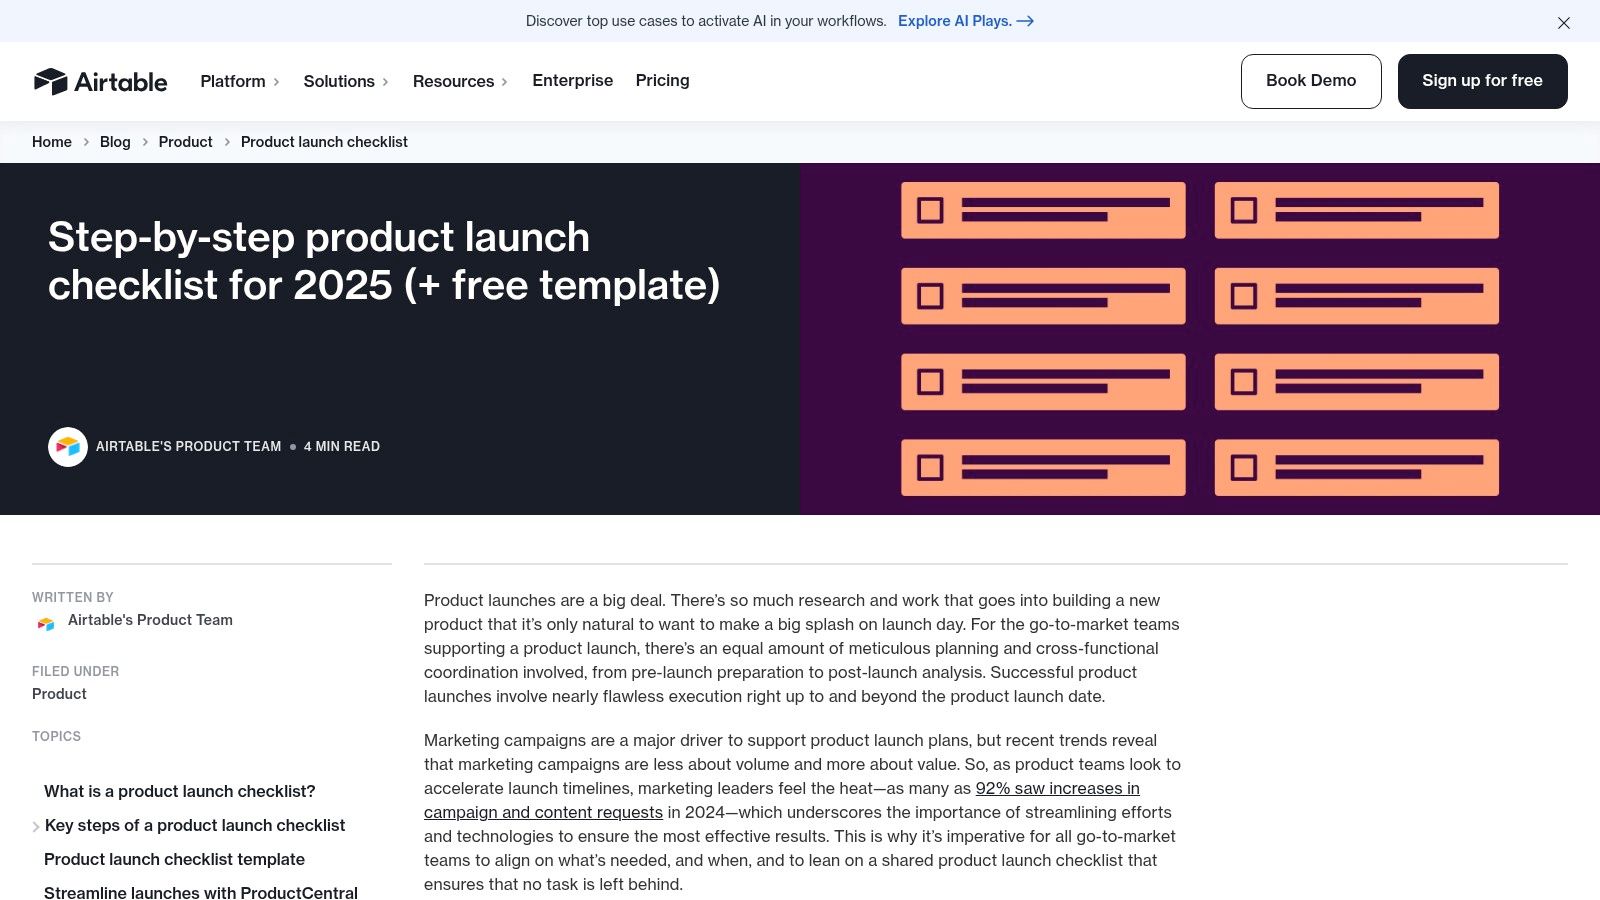Navigate to the Blog breadcrumb
Viewport: 1600px width, 900px height.
[x=114, y=142]
